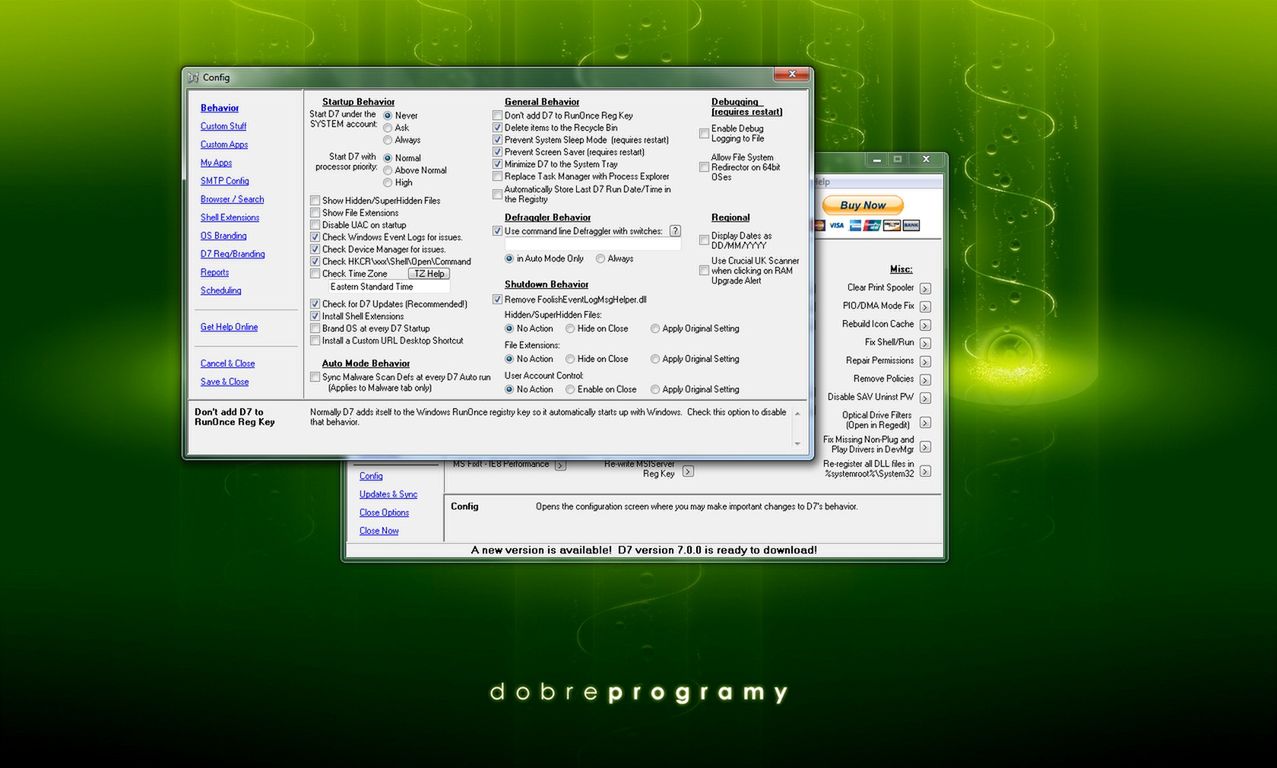1277x768 pixels.
Task: Click Close Options in D7 main window
Action: 384,513
